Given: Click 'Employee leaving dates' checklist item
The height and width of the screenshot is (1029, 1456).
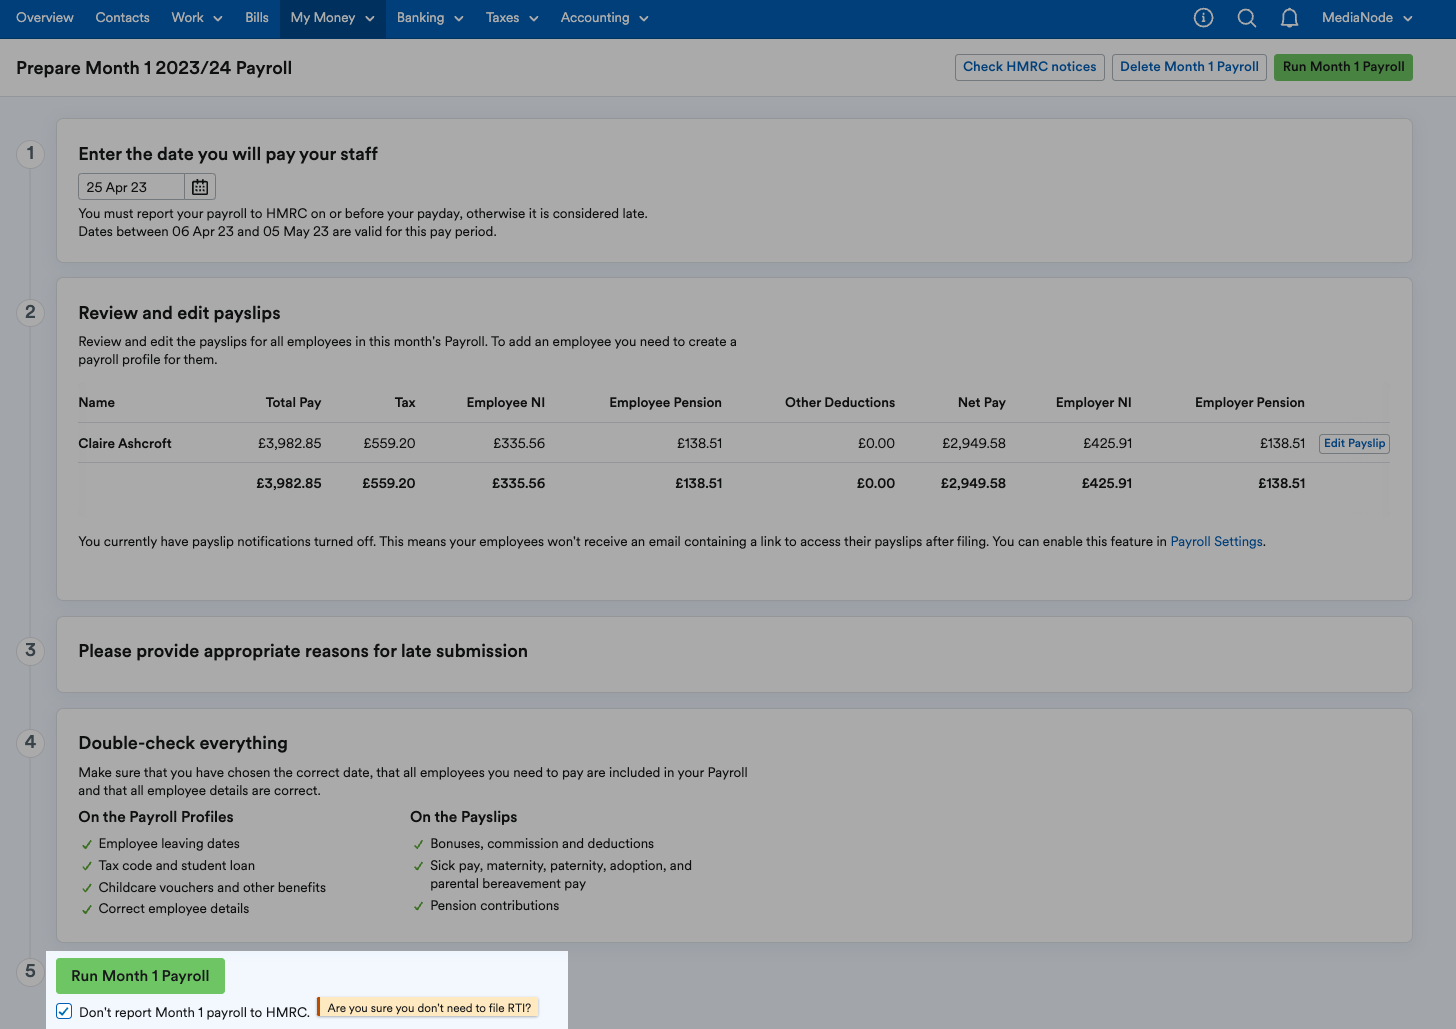Looking at the screenshot, I should coord(169,844).
